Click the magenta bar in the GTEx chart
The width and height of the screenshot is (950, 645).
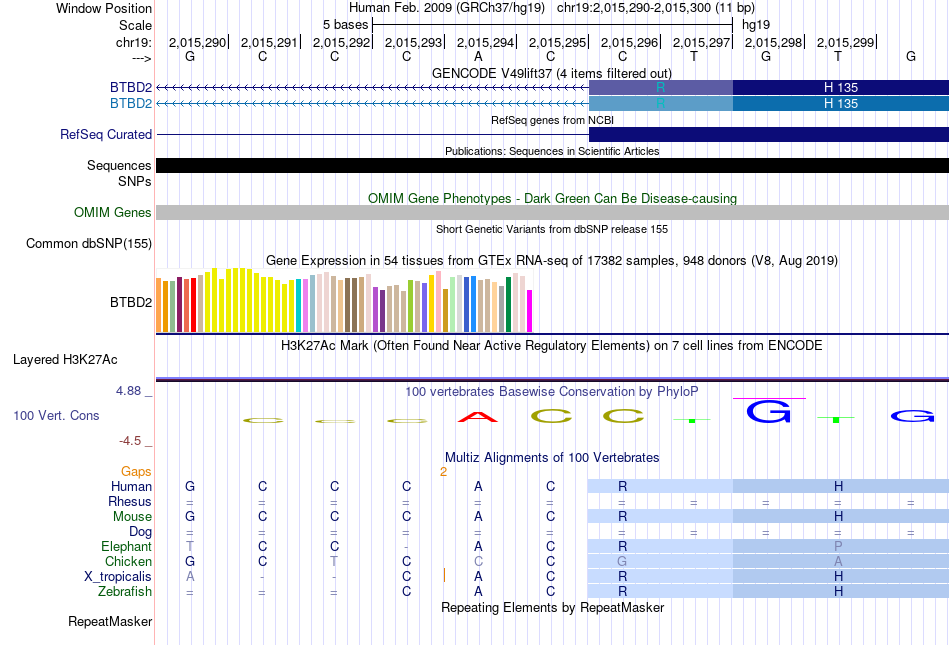pos(530,311)
